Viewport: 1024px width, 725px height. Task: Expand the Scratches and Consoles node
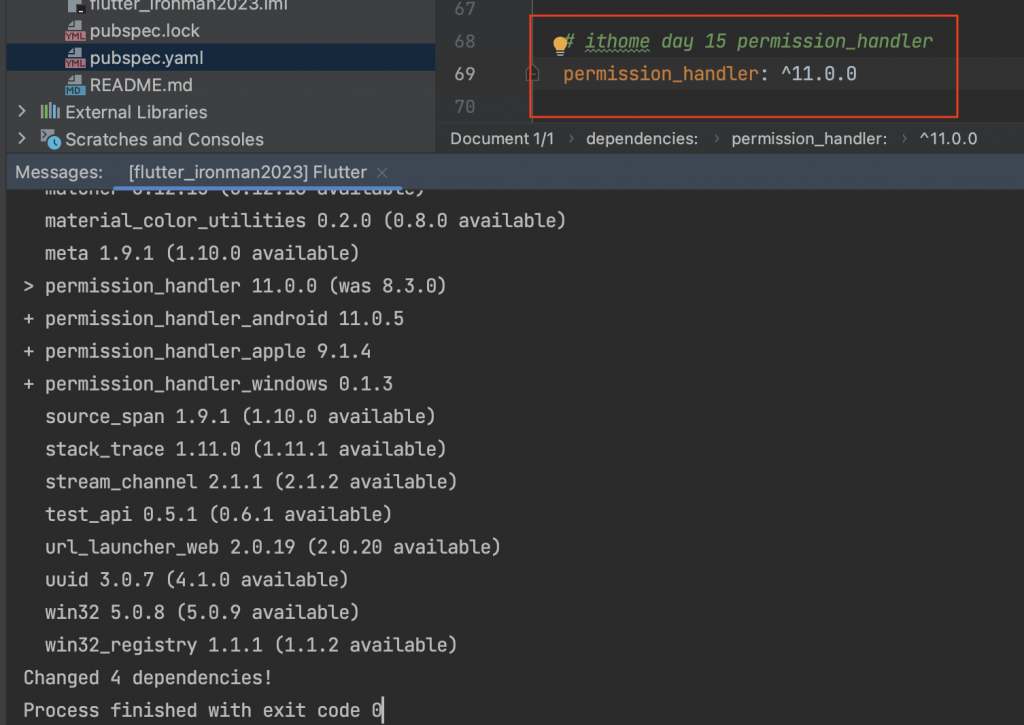[22, 138]
